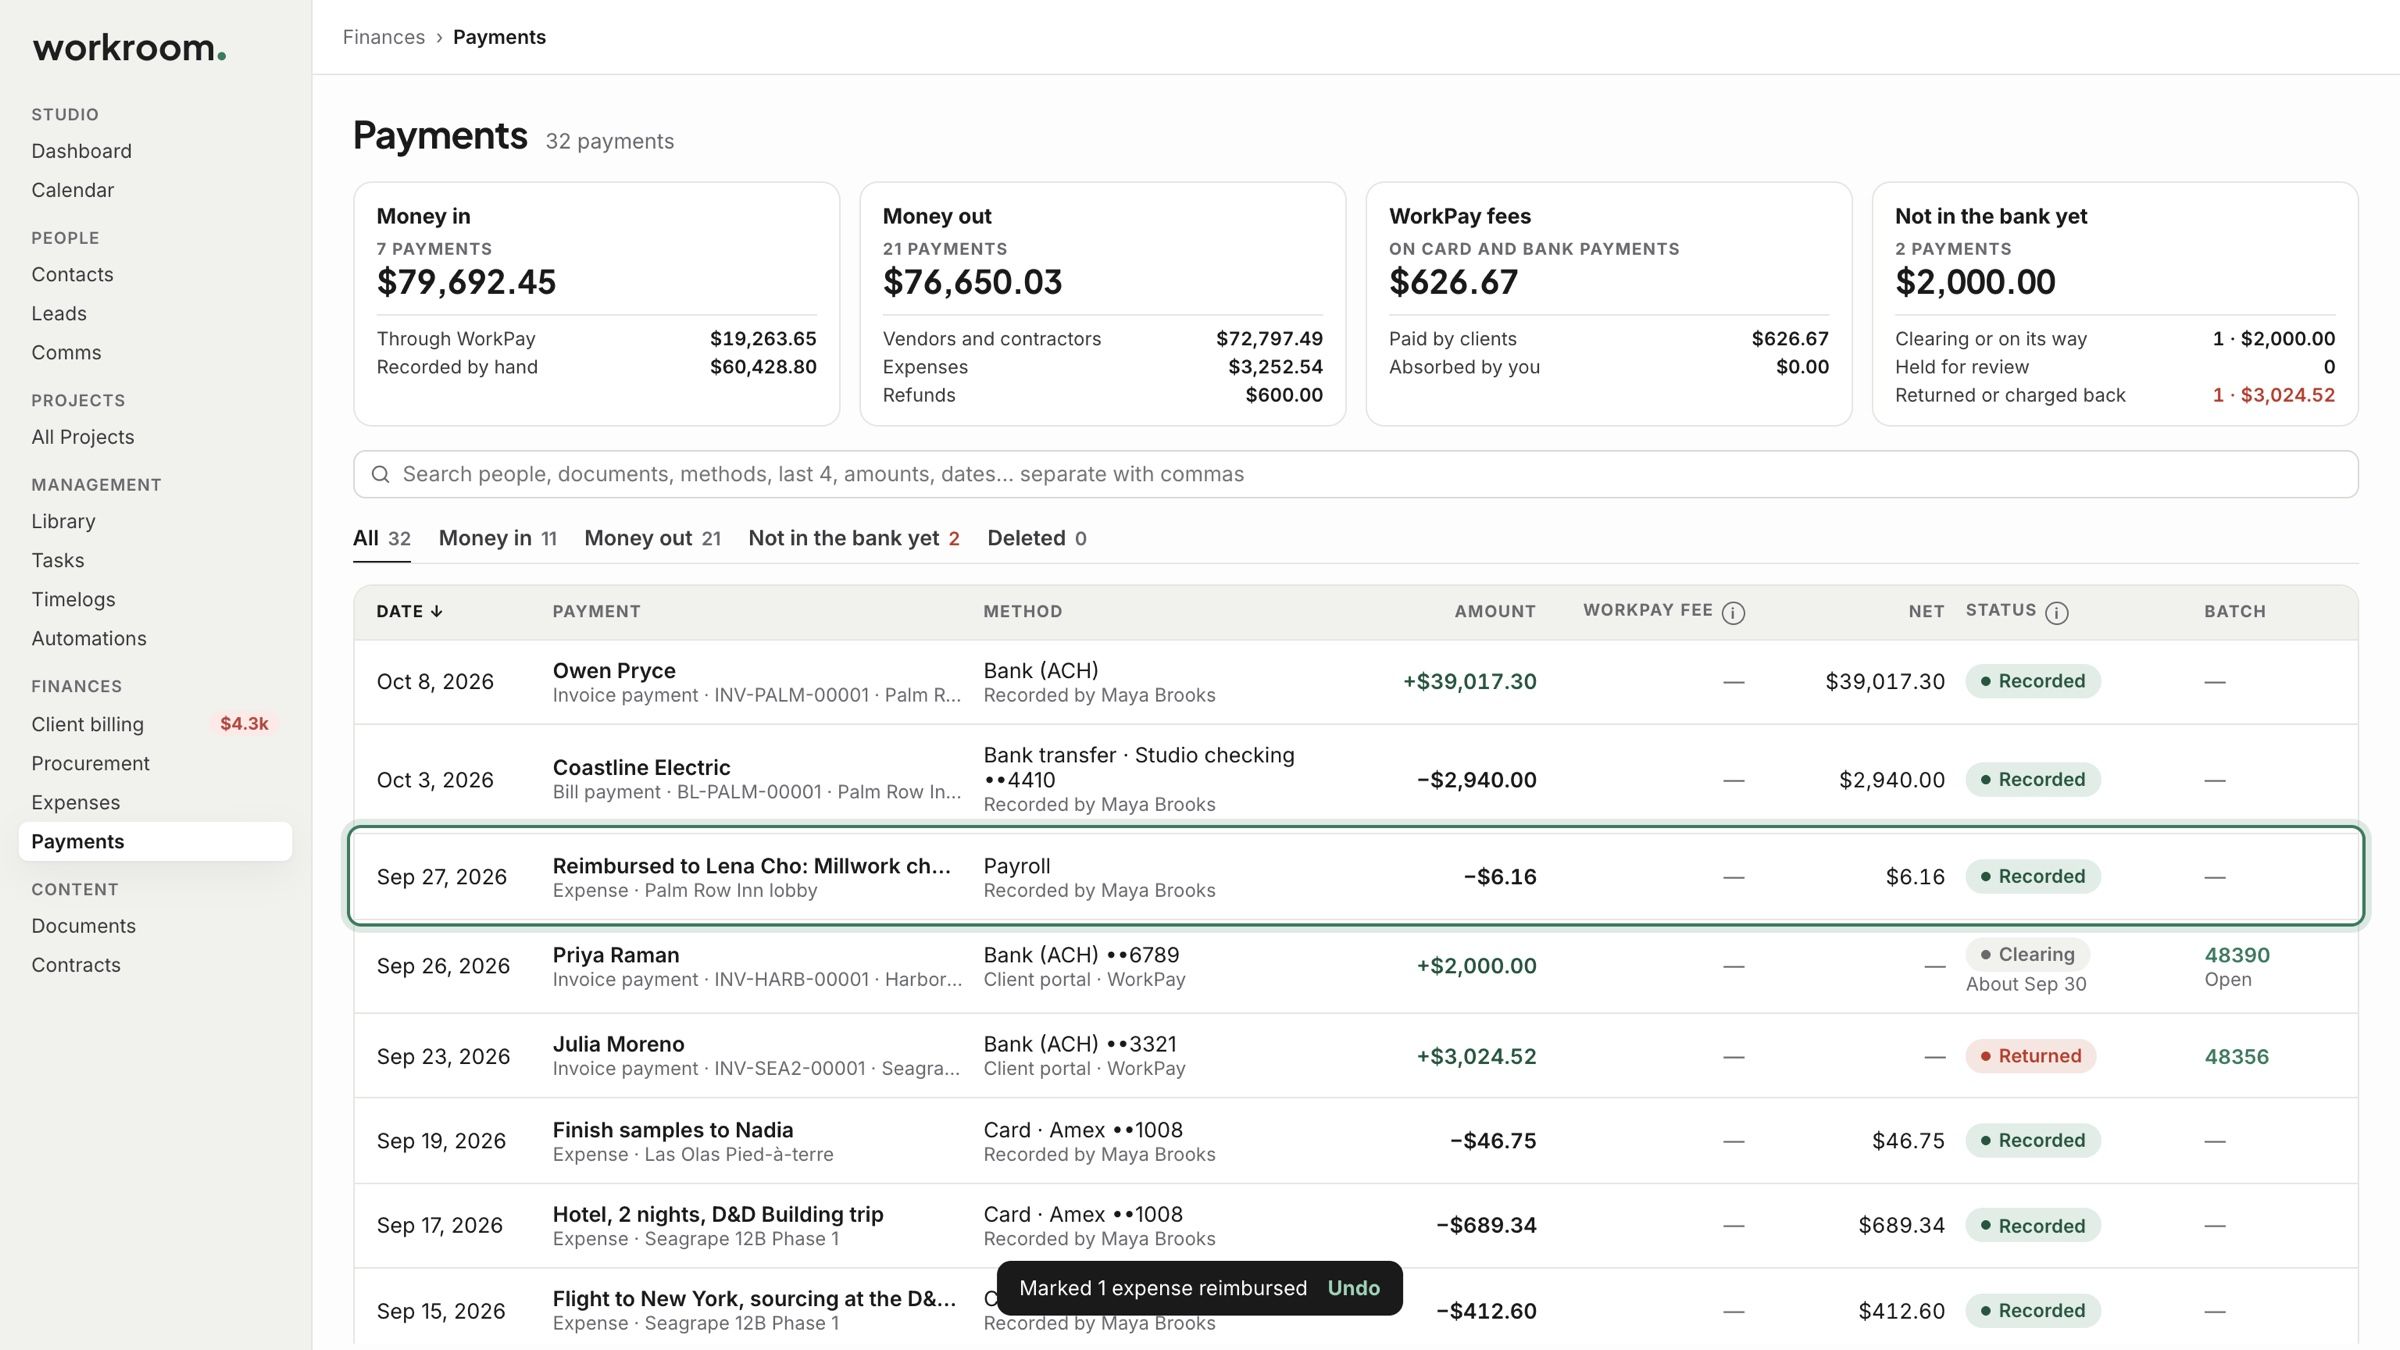Focus the payments search field
The width and height of the screenshot is (2400, 1350).
[x=1355, y=474]
